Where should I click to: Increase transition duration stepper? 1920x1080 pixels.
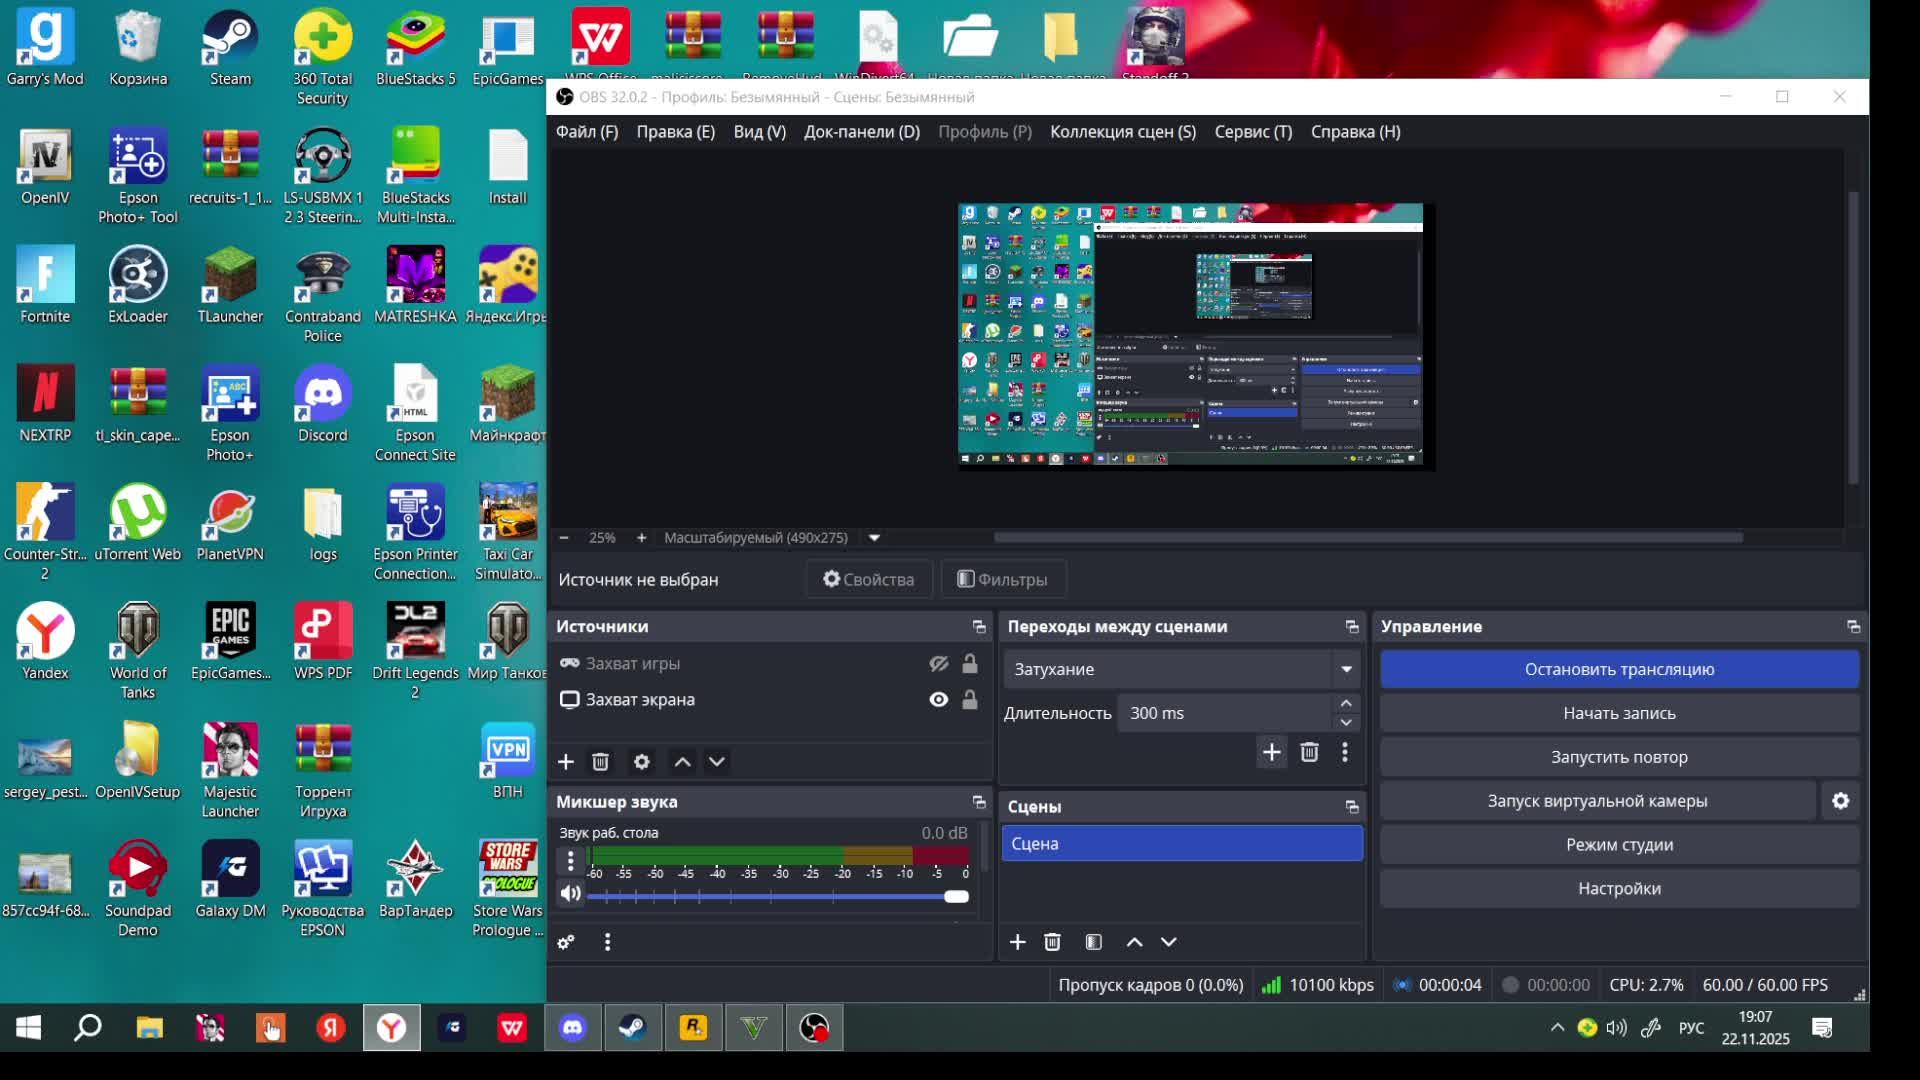click(x=1346, y=704)
